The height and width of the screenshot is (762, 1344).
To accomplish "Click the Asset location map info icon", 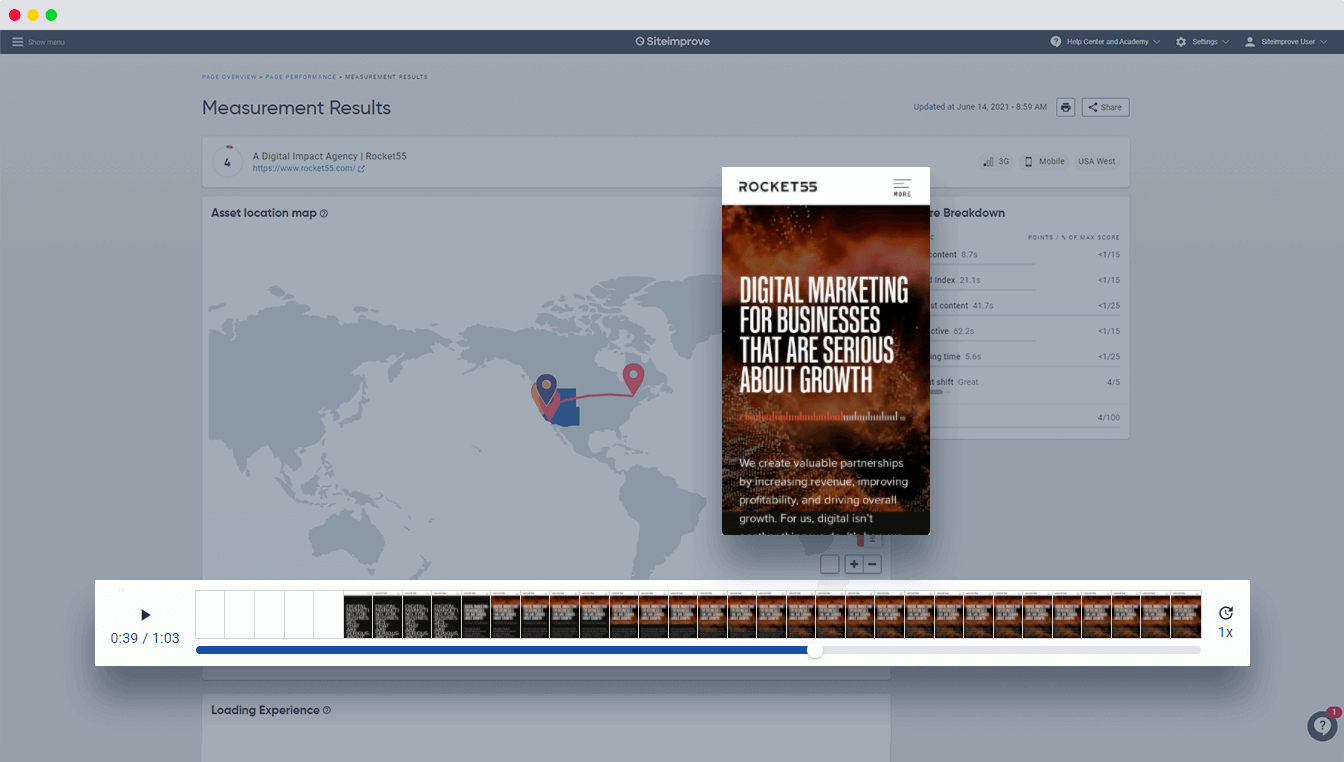I will pyautogui.click(x=324, y=213).
